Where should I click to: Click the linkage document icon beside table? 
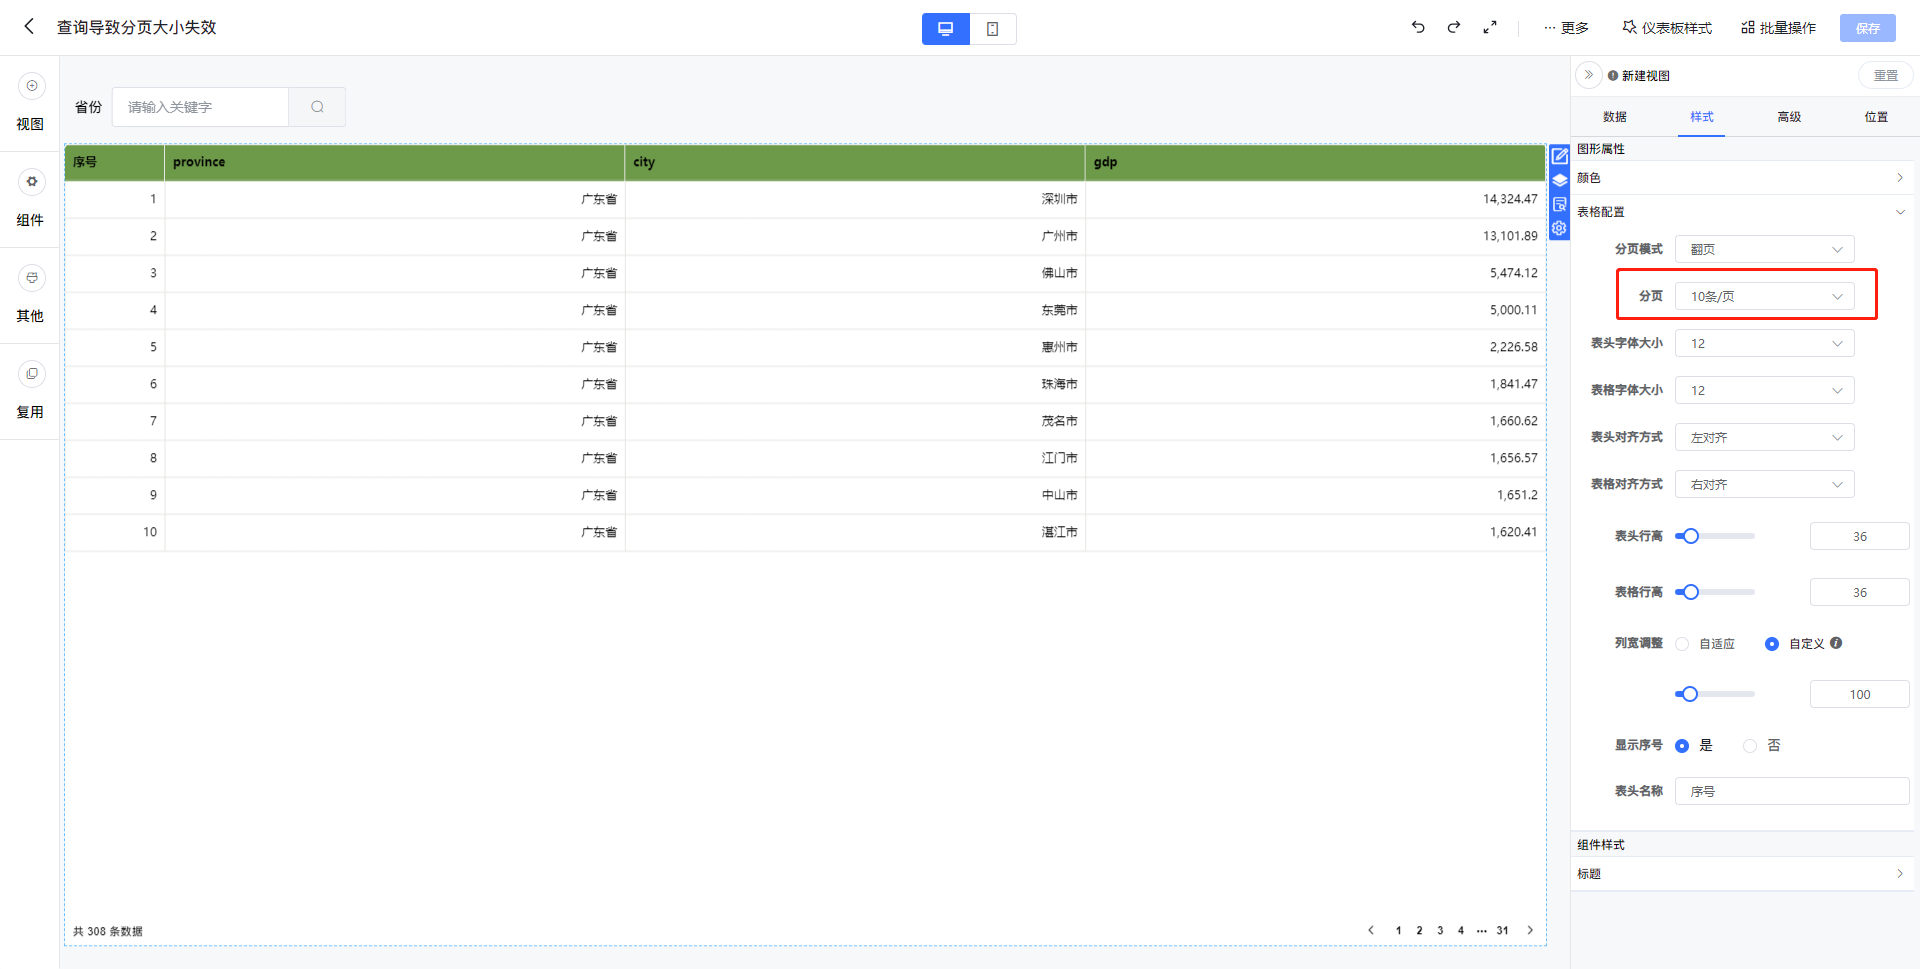tap(1559, 205)
